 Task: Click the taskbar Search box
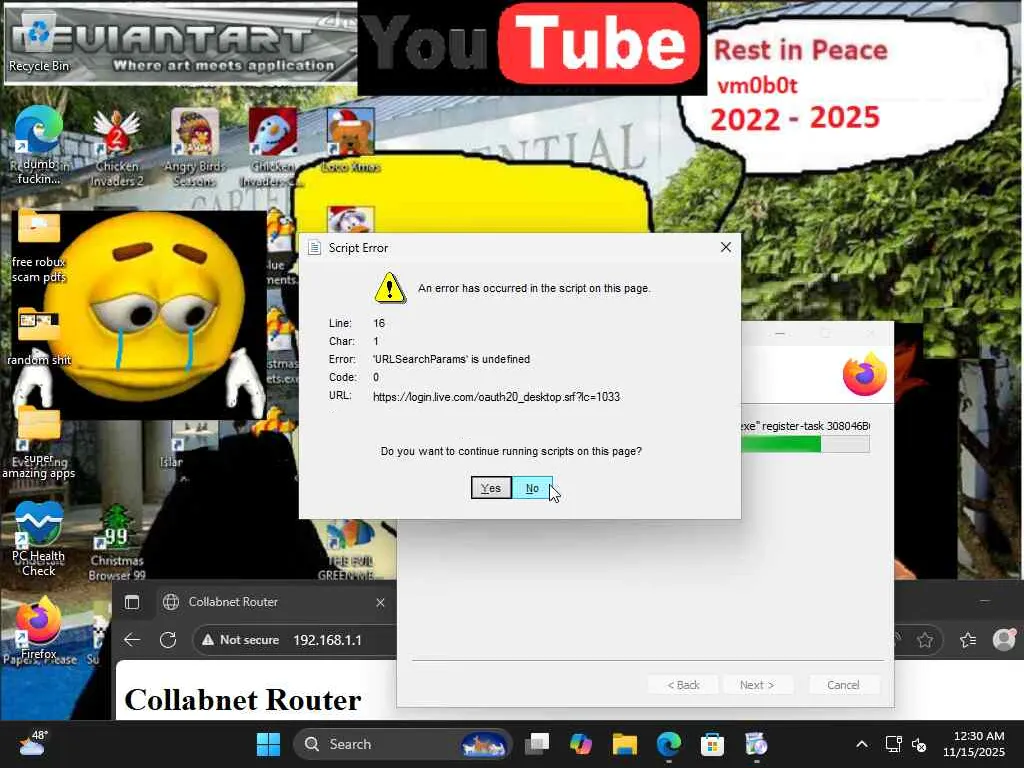click(403, 744)
